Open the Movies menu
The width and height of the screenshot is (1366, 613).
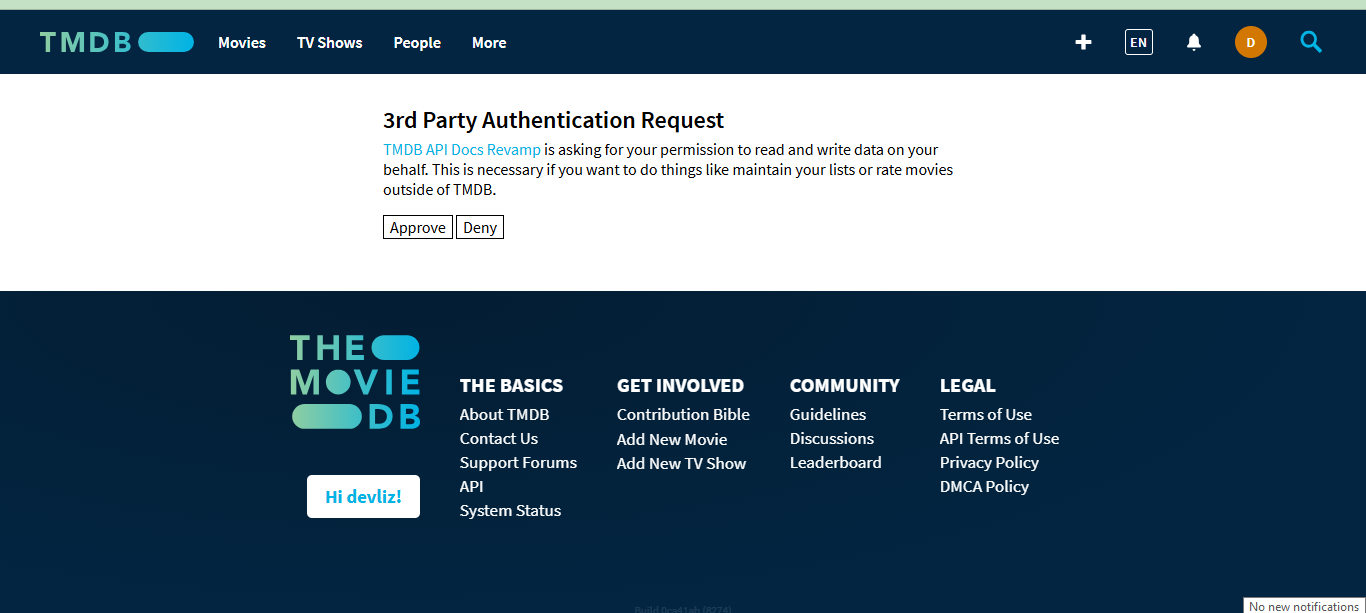242,43
